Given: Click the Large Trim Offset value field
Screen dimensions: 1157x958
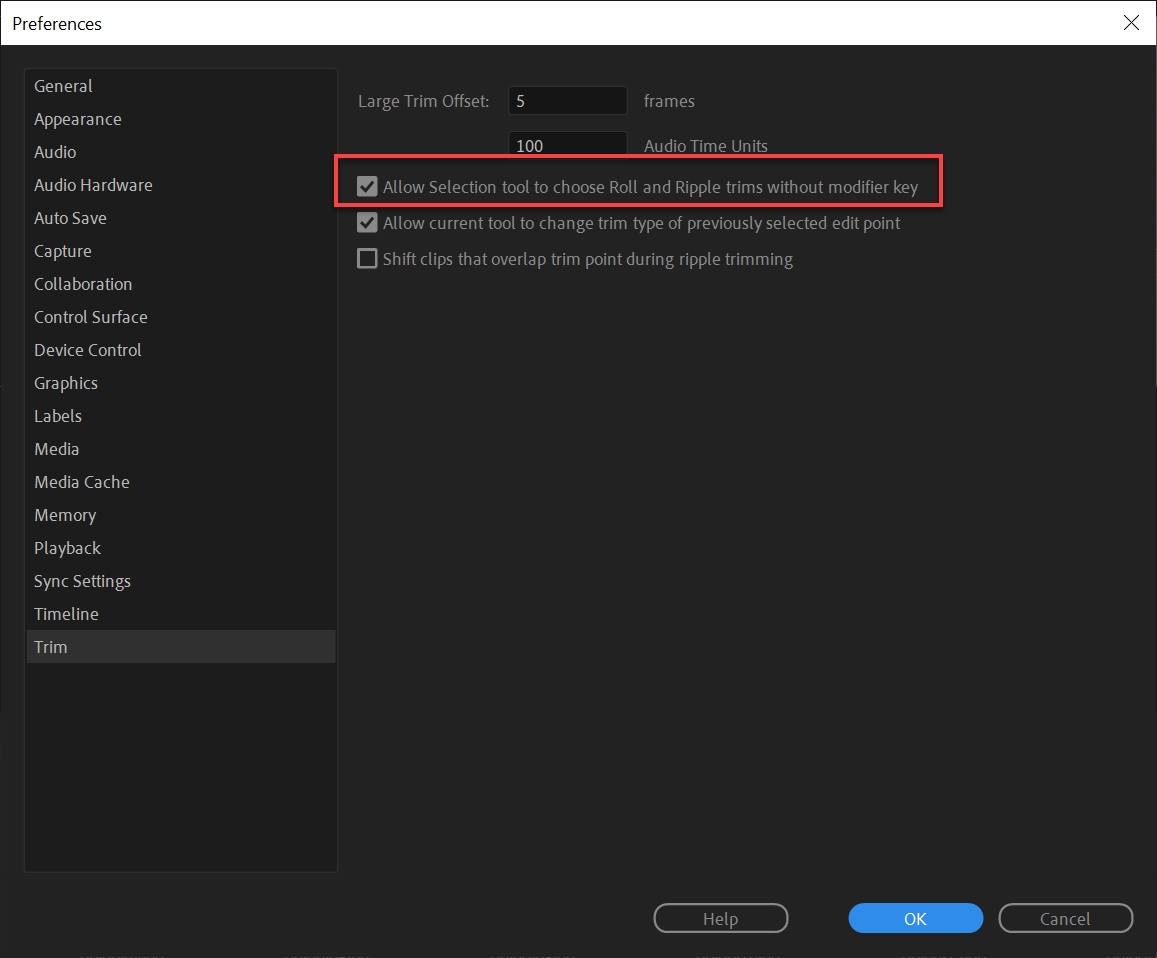Looking at the screenshot, I should [x=567, y=100].
